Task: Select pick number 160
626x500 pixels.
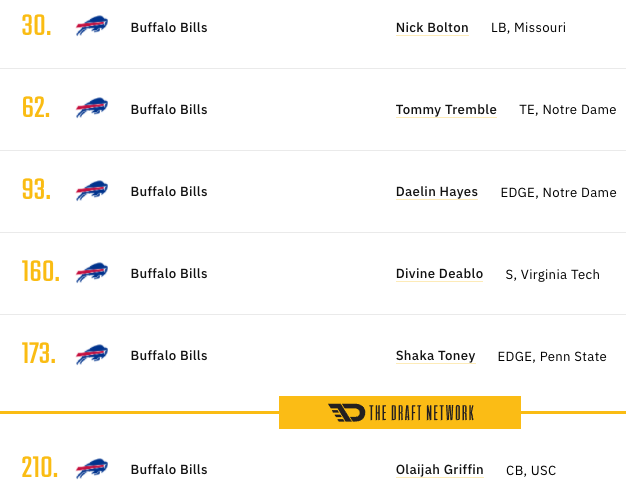Action: tap(41, 271)
